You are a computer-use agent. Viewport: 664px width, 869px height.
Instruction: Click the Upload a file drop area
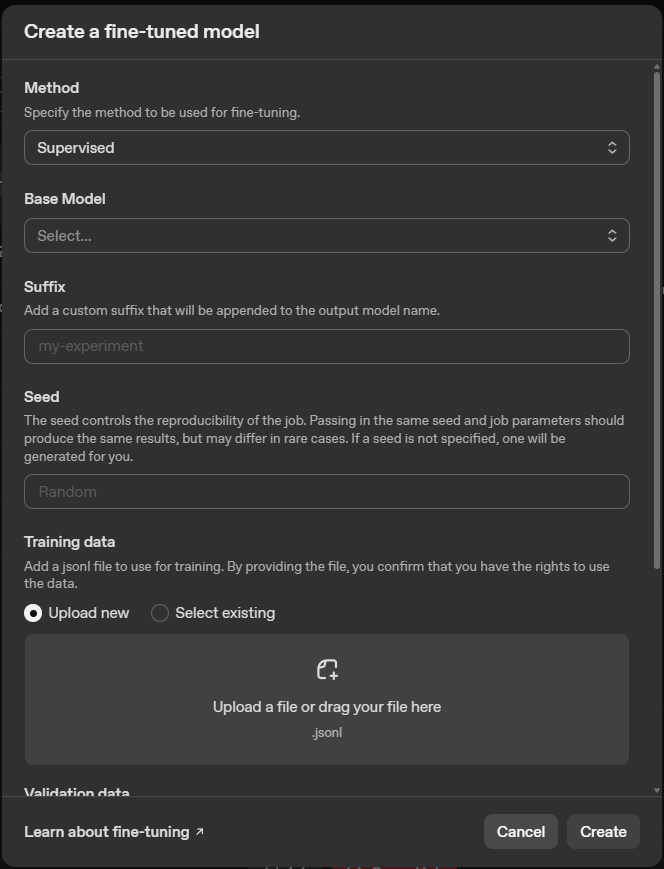click(x=327, y=699)
